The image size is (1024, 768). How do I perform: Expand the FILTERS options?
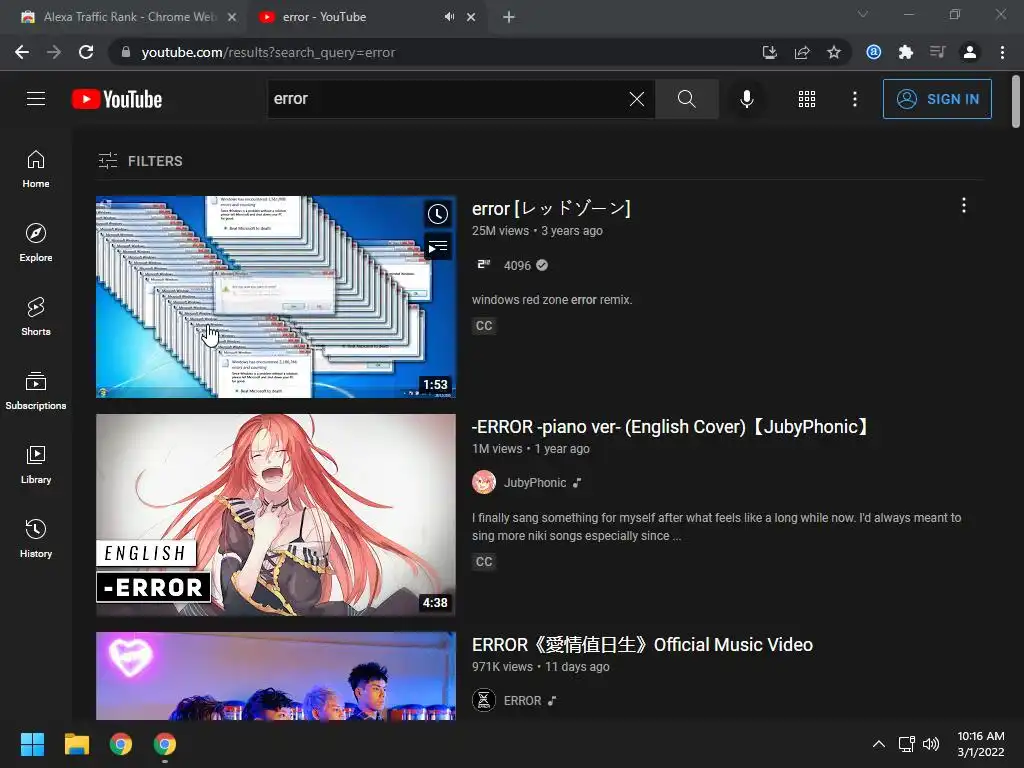(140, 161)
